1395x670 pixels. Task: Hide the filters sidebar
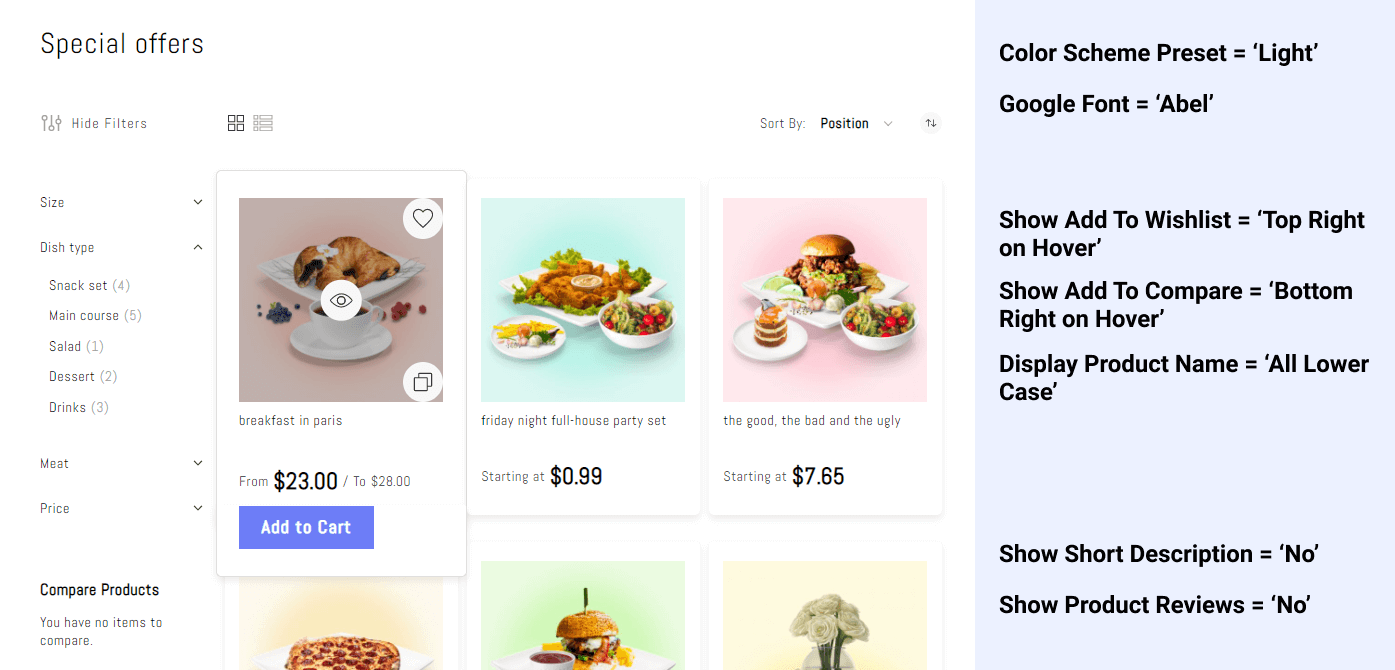coord(109,123)
